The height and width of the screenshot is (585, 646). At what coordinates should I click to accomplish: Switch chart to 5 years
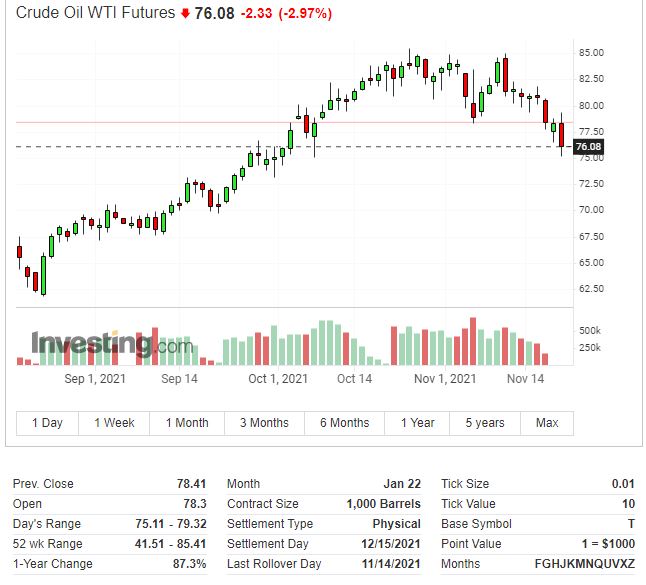coord(485,423)
